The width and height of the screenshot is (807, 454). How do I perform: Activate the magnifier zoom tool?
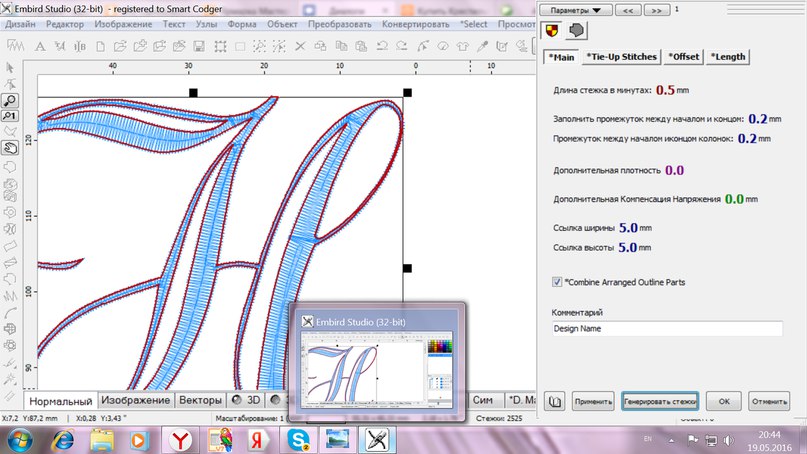click(10, 101)
